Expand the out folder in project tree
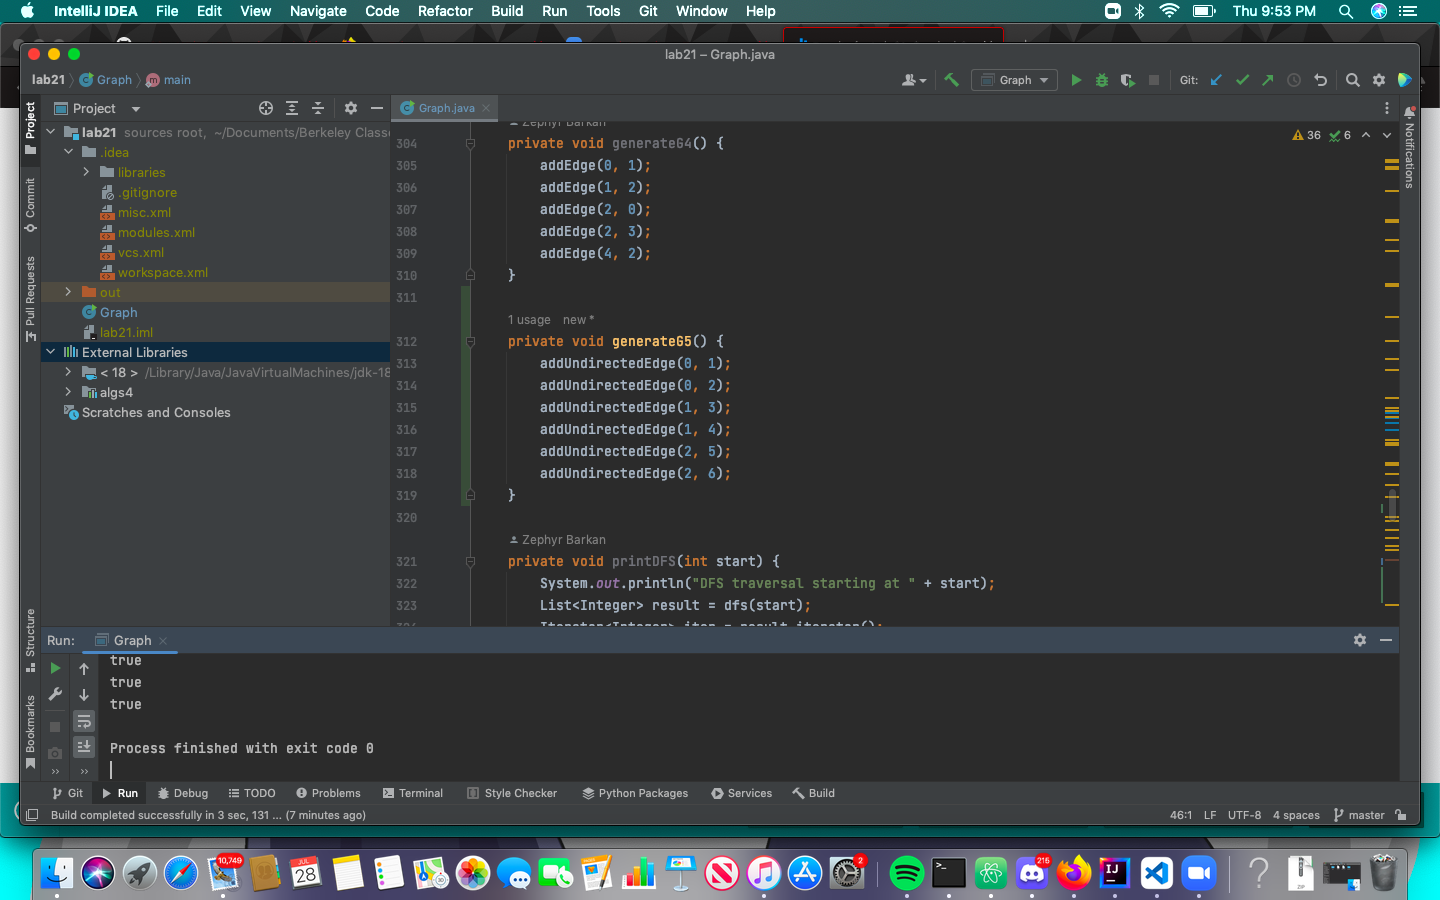This screenshot has height=900, width=1440. [x=68, y=292]
